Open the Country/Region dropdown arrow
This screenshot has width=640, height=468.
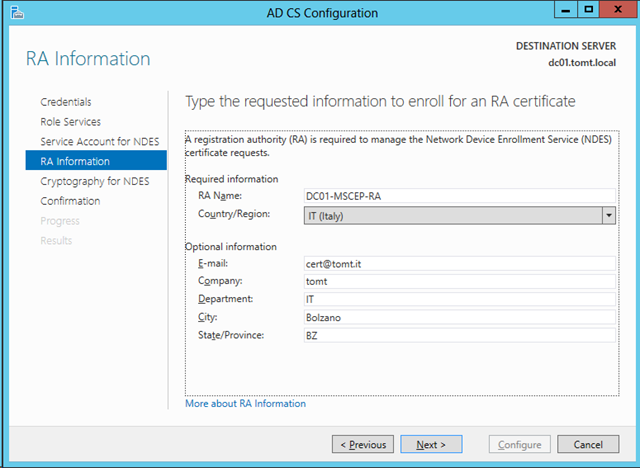click(609, 215)
